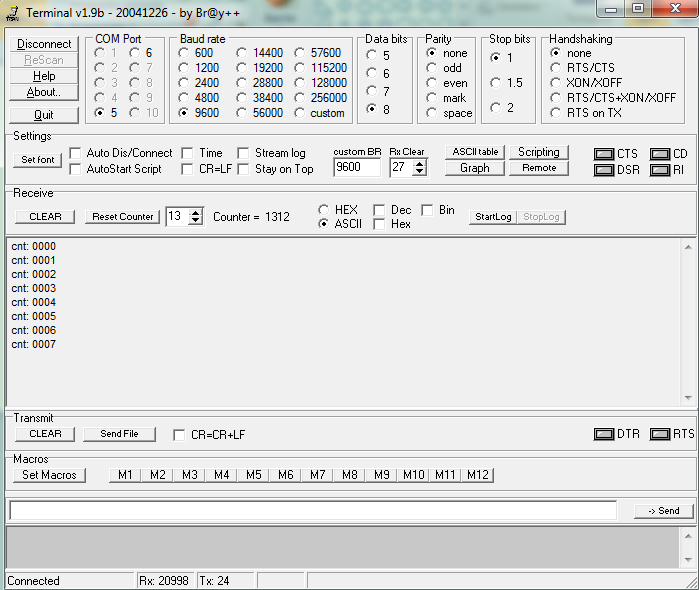Select custom baud rate option
Viewport: 699px width, 590px height.
[300, 113]
